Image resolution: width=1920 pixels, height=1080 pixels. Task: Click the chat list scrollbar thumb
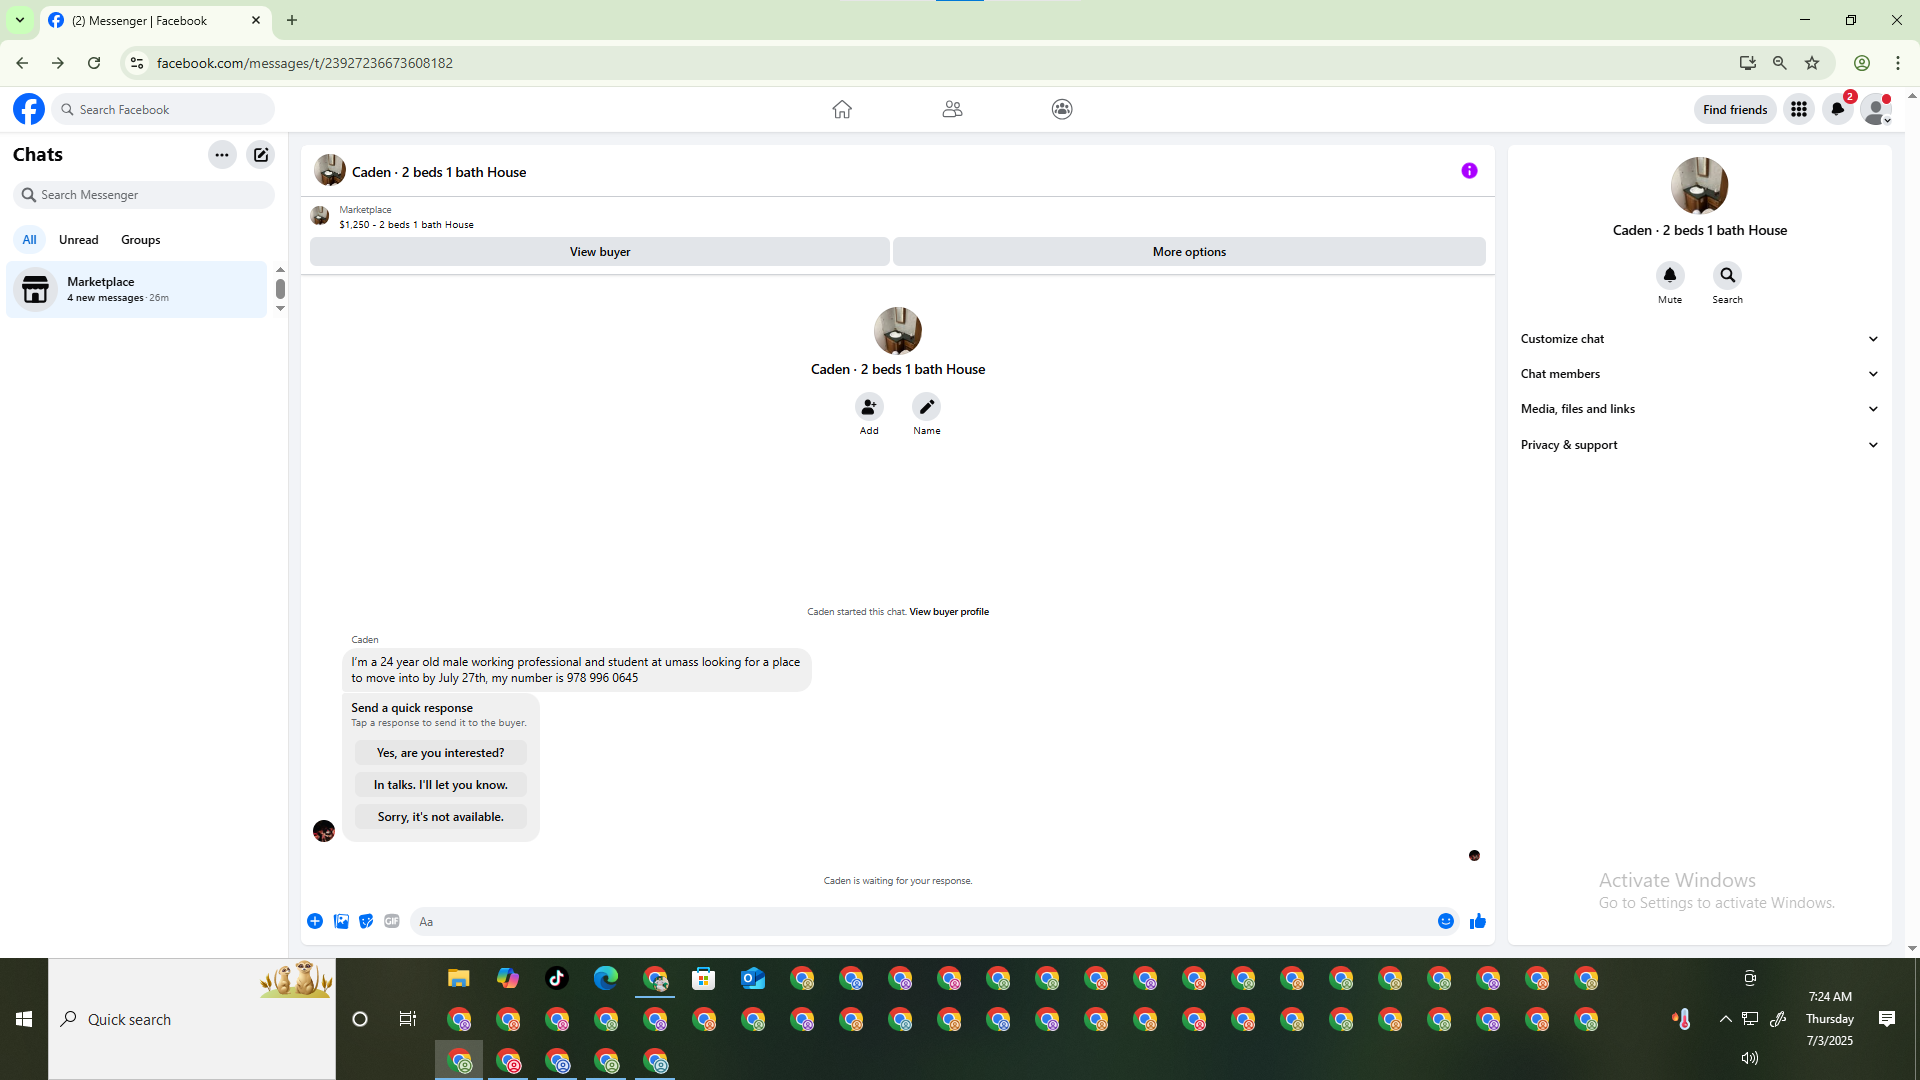280,289
